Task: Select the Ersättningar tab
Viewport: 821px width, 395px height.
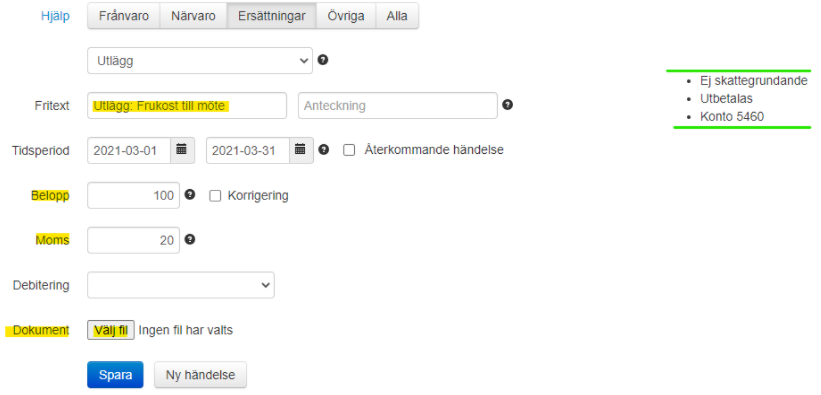Action: [x=272, y=16]
